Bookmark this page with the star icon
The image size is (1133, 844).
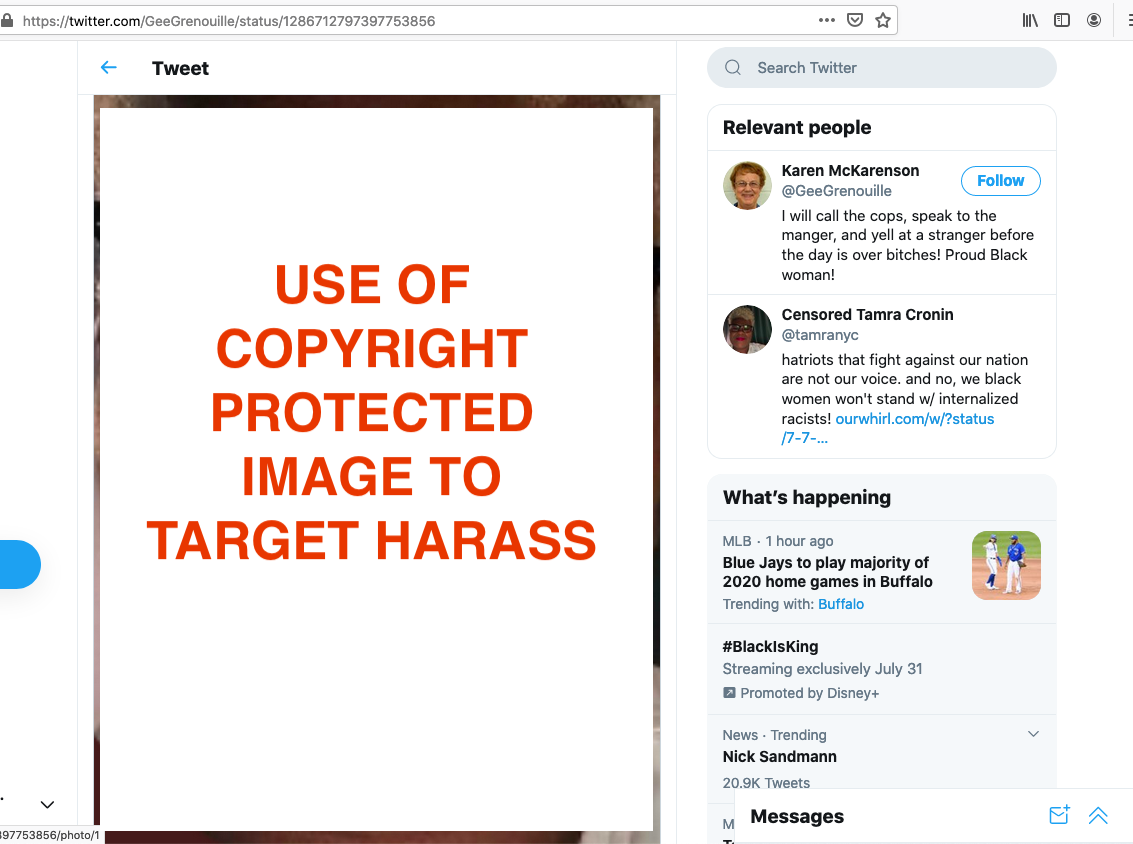(x=883, y=20)
